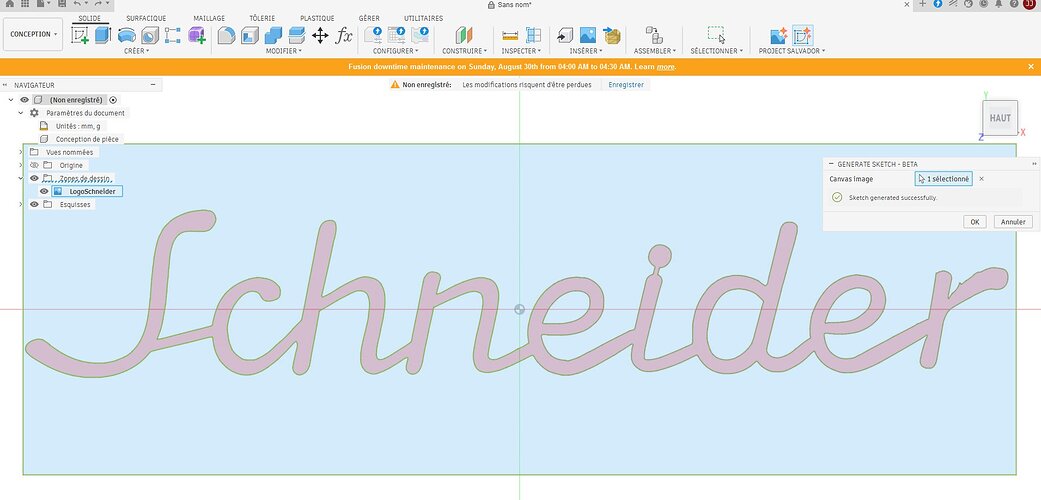Screen dimensions: 1041x500
Task: Open the notifications bell
Action: [1000, 4]
